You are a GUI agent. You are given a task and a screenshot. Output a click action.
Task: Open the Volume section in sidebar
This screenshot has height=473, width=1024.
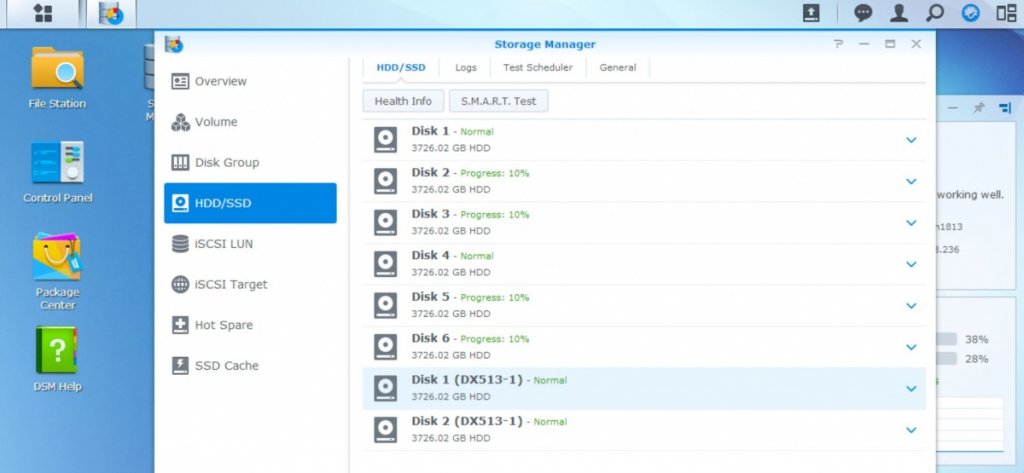click(250, 122)
